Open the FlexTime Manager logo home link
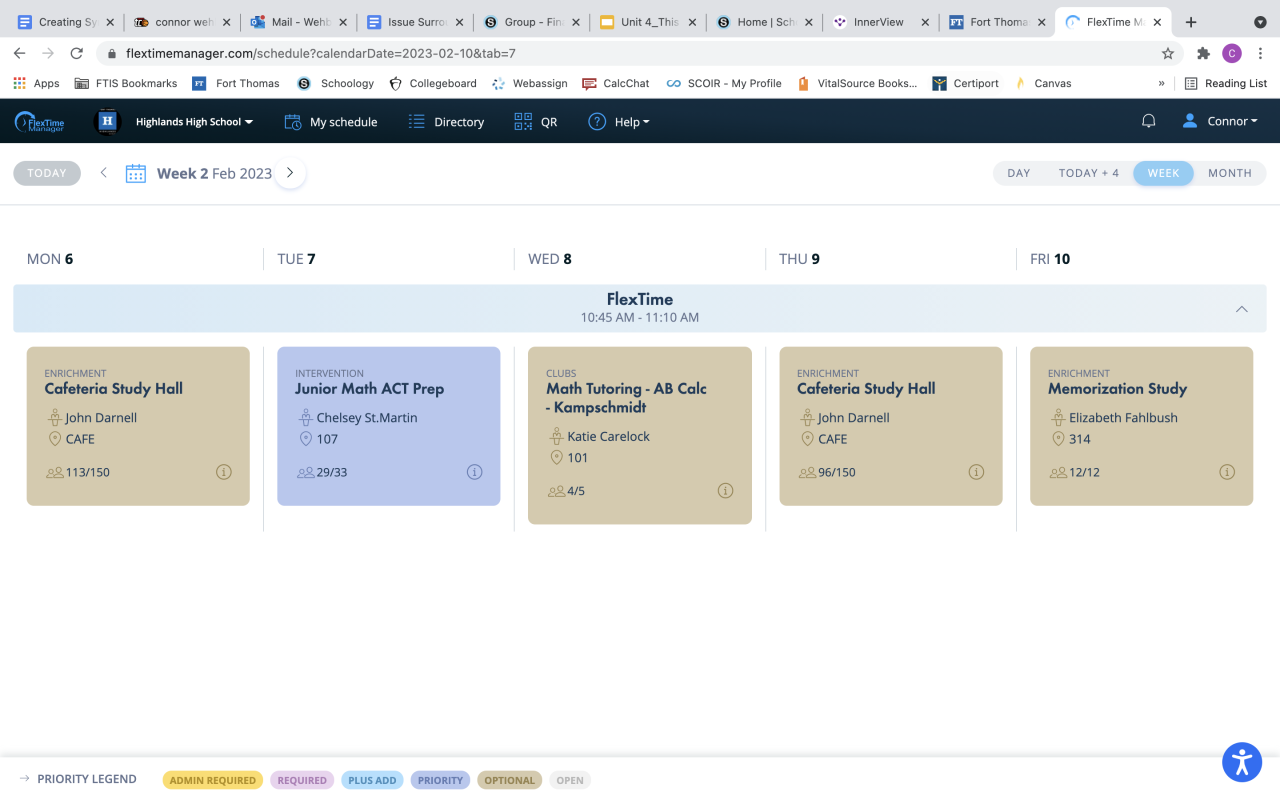1280x800 pixels. [40, 122]
